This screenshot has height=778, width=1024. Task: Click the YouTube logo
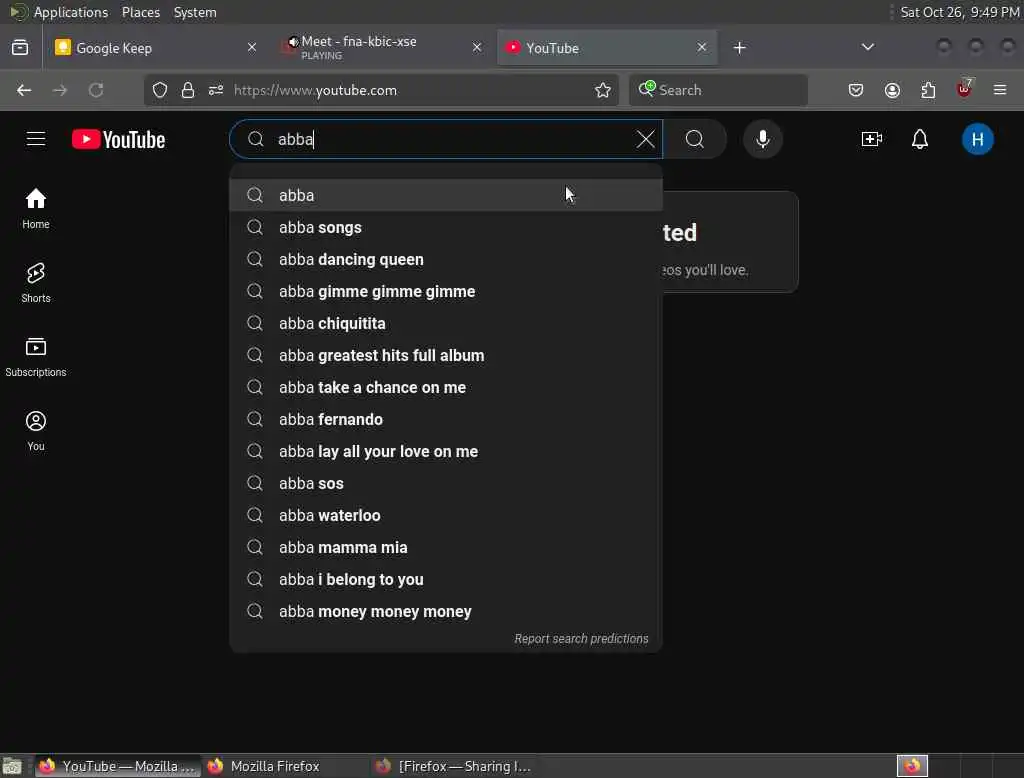(x=118, y=139)
